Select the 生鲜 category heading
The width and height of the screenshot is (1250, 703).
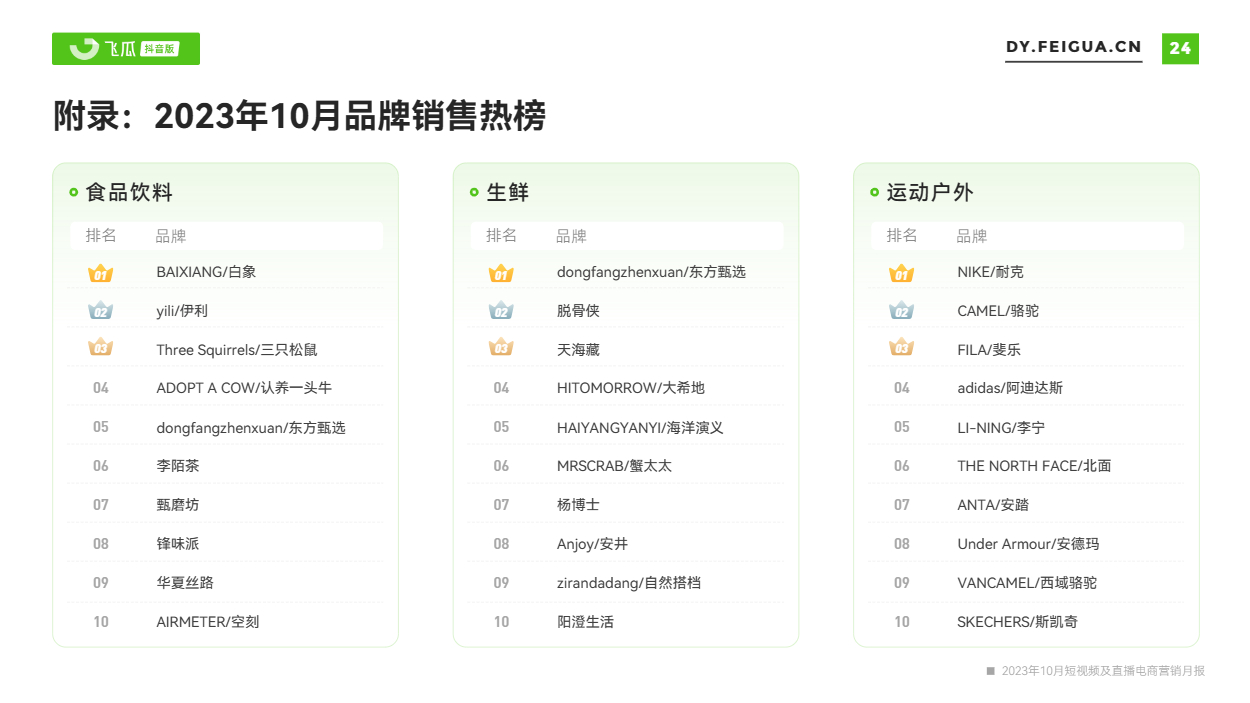click(507, 193)
